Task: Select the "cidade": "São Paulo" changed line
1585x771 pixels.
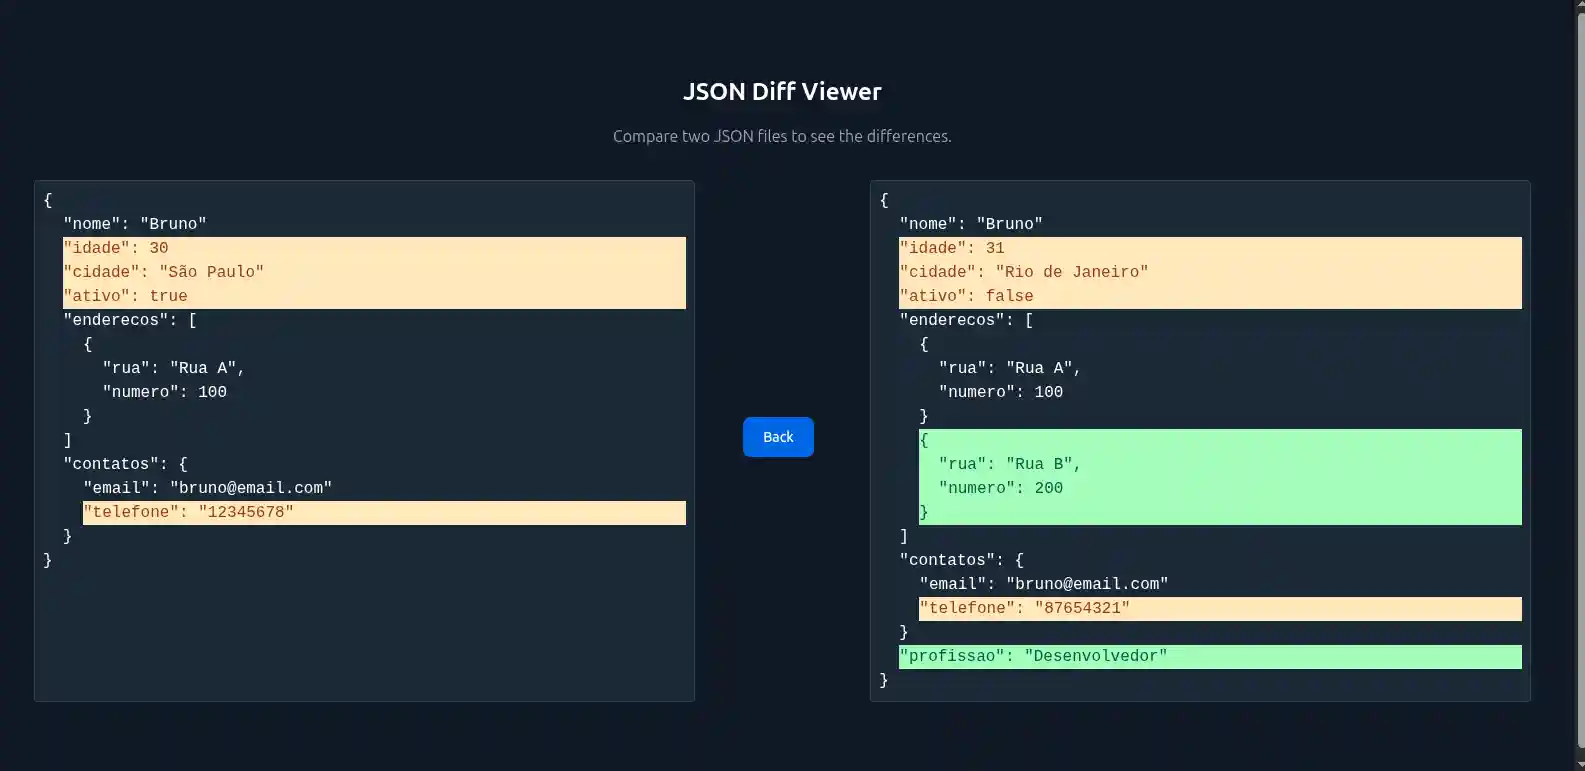Action: click(164, 272)
